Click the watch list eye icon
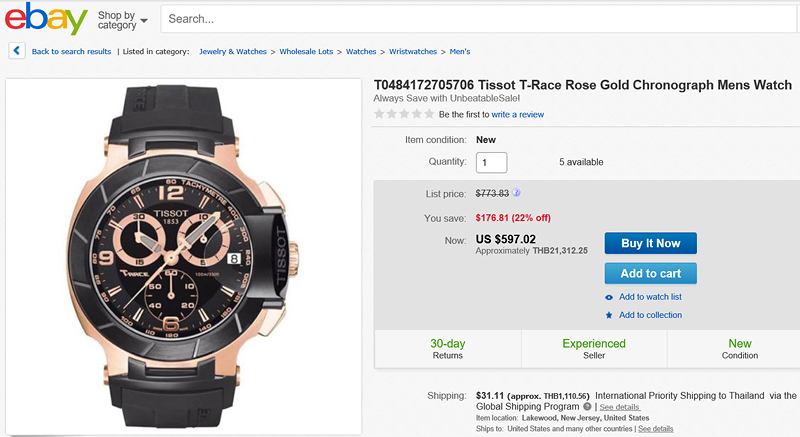The image size is (800, 437). click(609, 297)
